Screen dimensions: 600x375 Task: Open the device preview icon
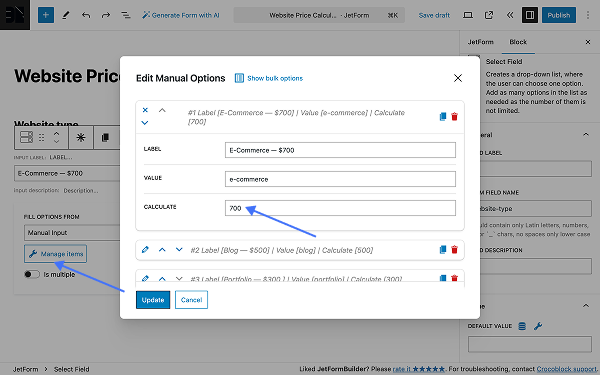click(468, 15)
